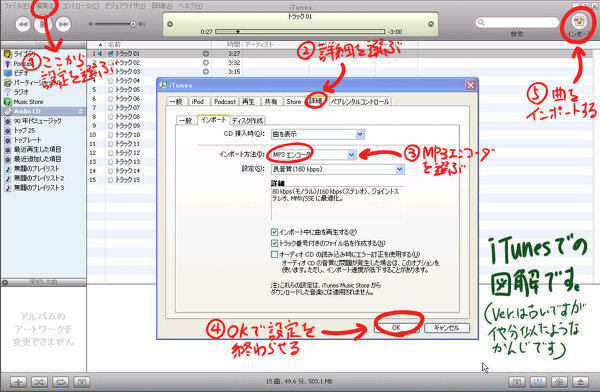Screen dimensions: 600x392
Task: Click the fast-forward next track button
Action: click(64, 24)
